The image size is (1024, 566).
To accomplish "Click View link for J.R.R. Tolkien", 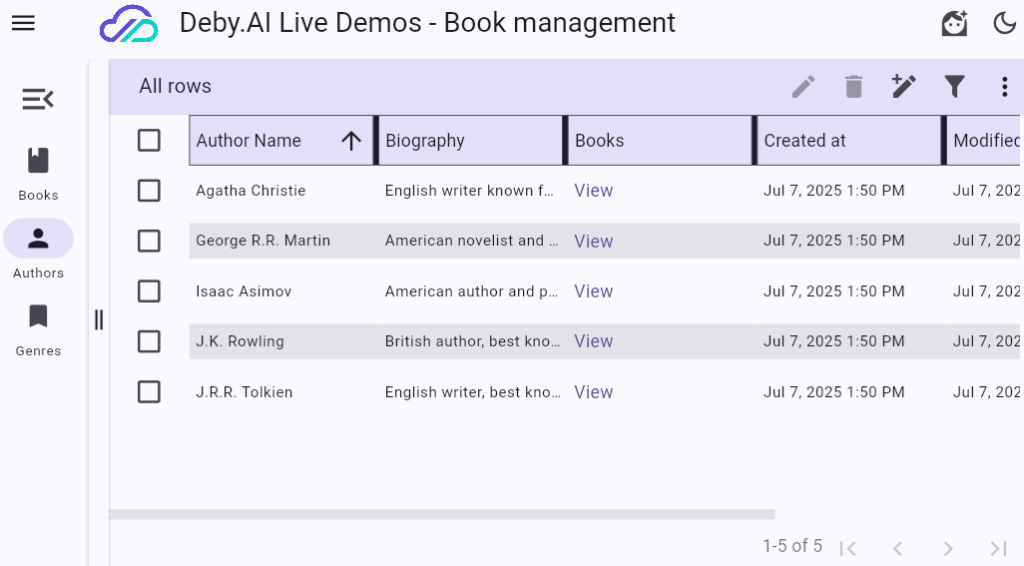I will click(x=593, y=392).
